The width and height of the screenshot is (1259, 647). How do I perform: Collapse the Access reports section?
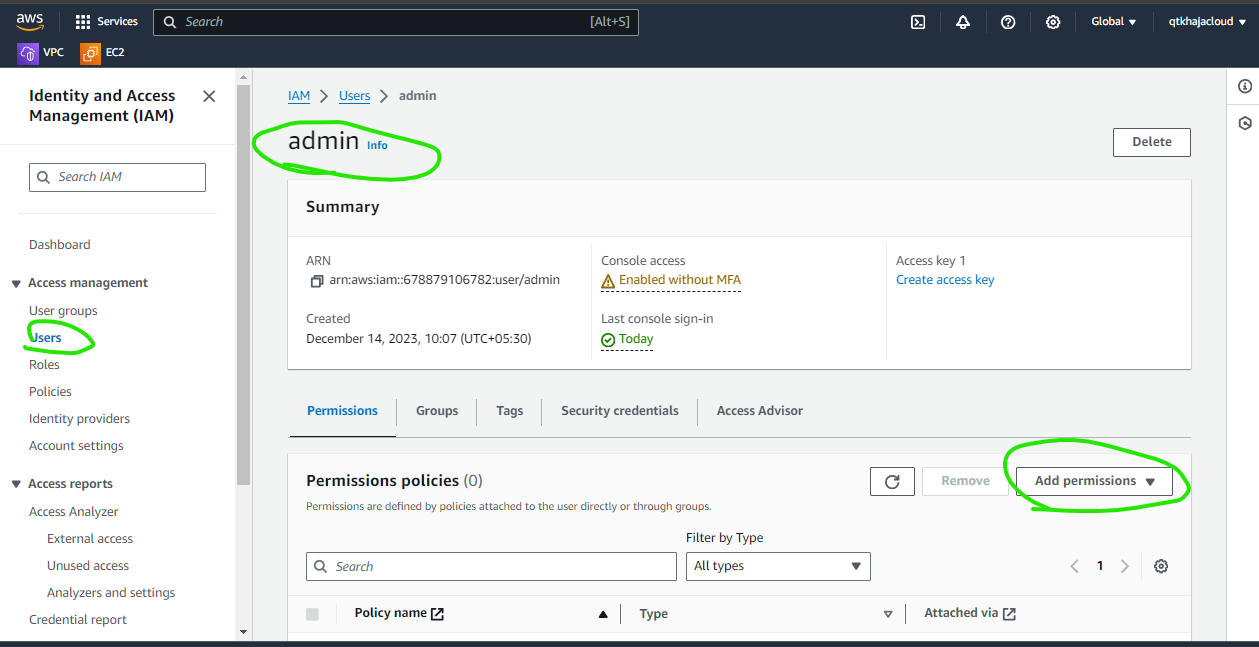pyautogui.click(x=16, y=485)
